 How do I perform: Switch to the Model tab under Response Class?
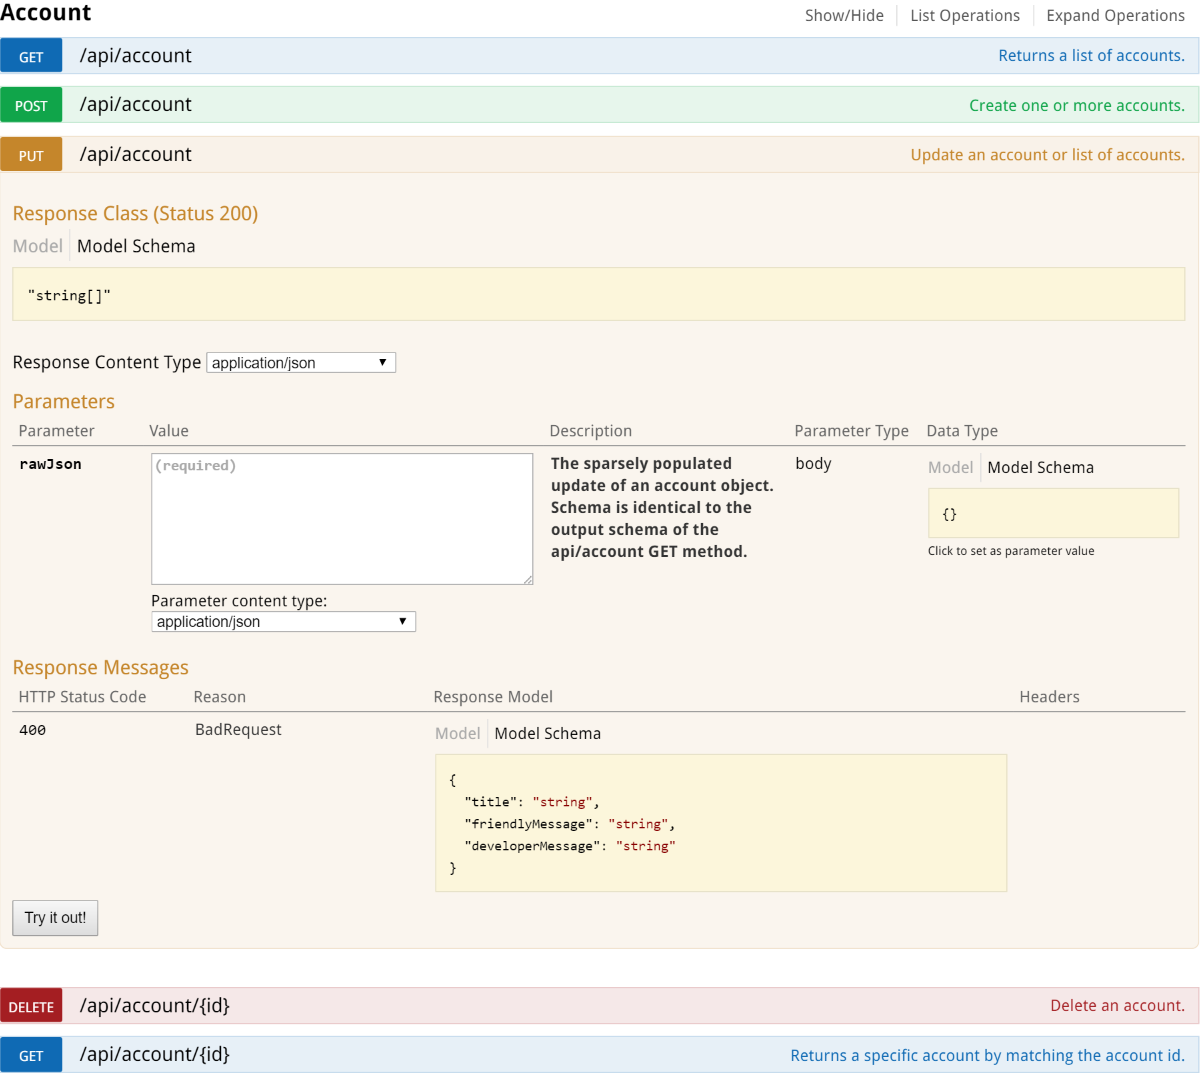click(37, 245)
